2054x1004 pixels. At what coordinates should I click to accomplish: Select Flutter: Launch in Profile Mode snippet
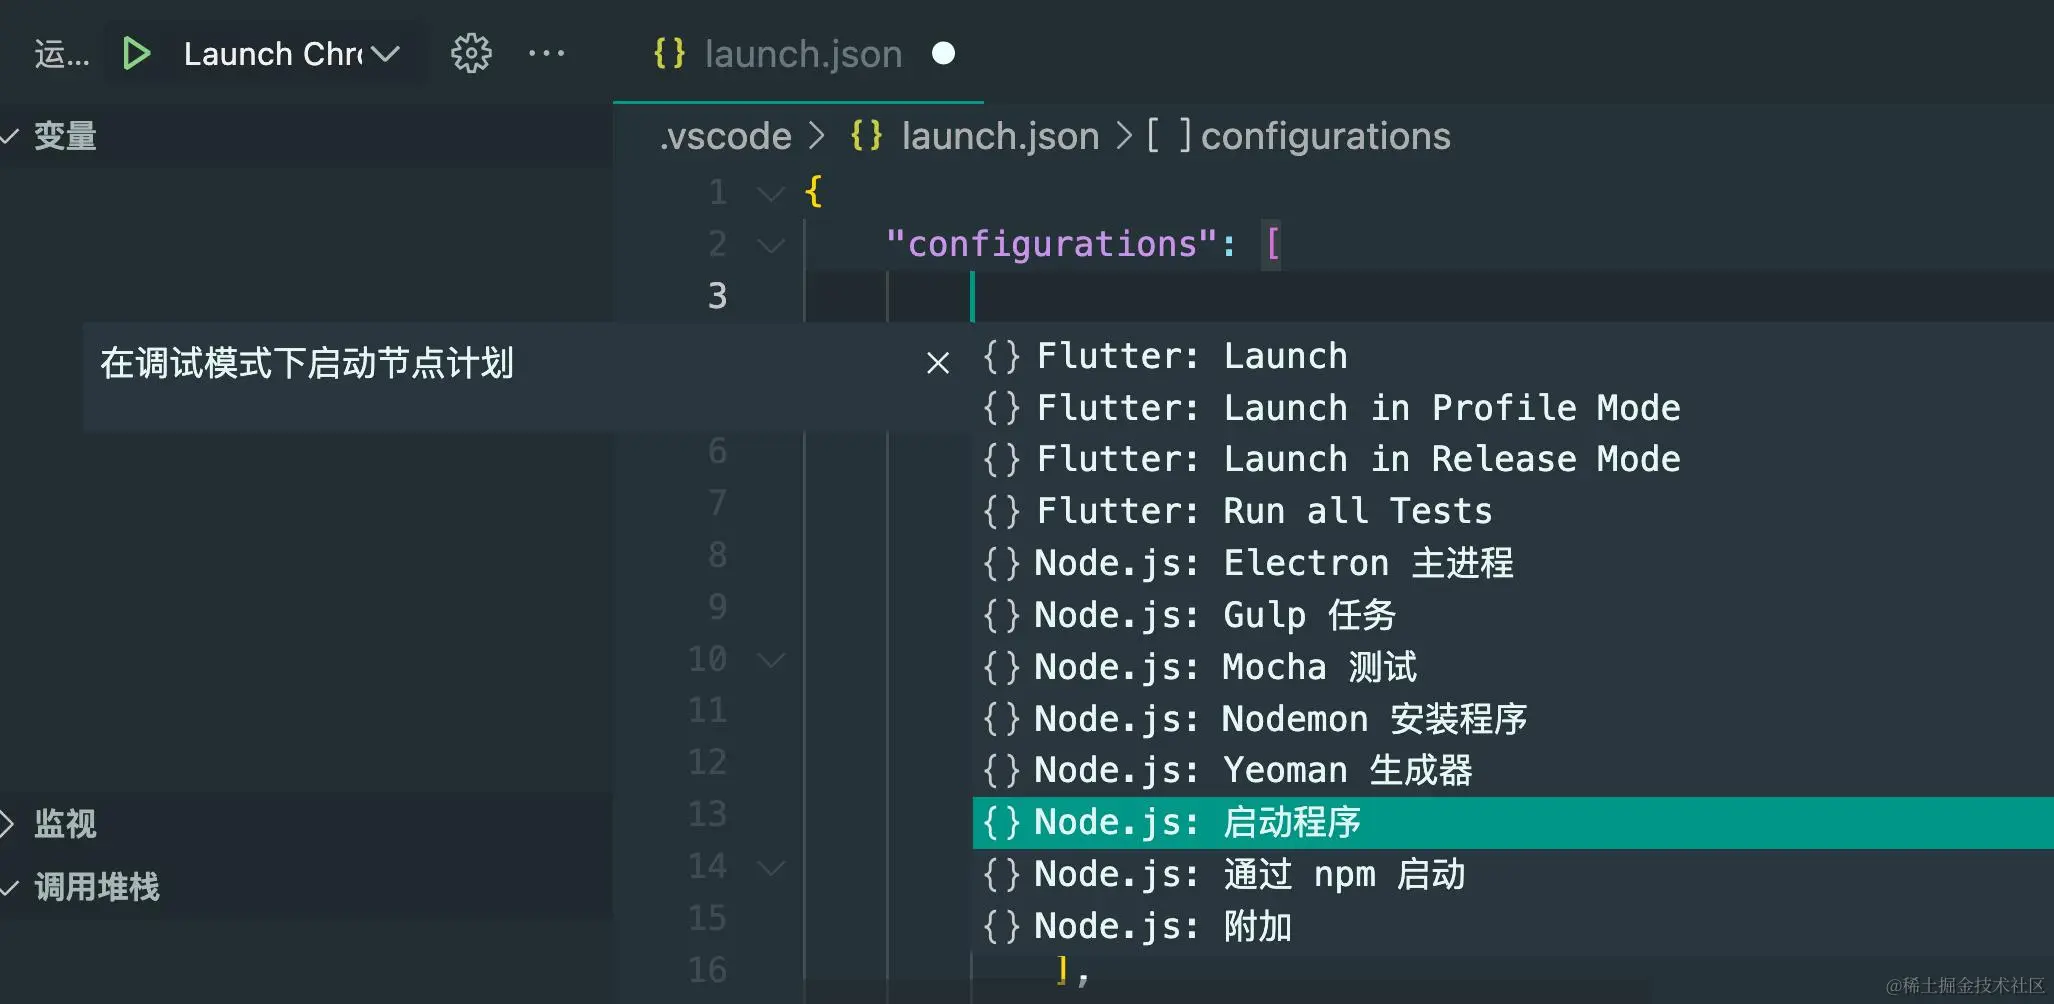point(1513,408)
